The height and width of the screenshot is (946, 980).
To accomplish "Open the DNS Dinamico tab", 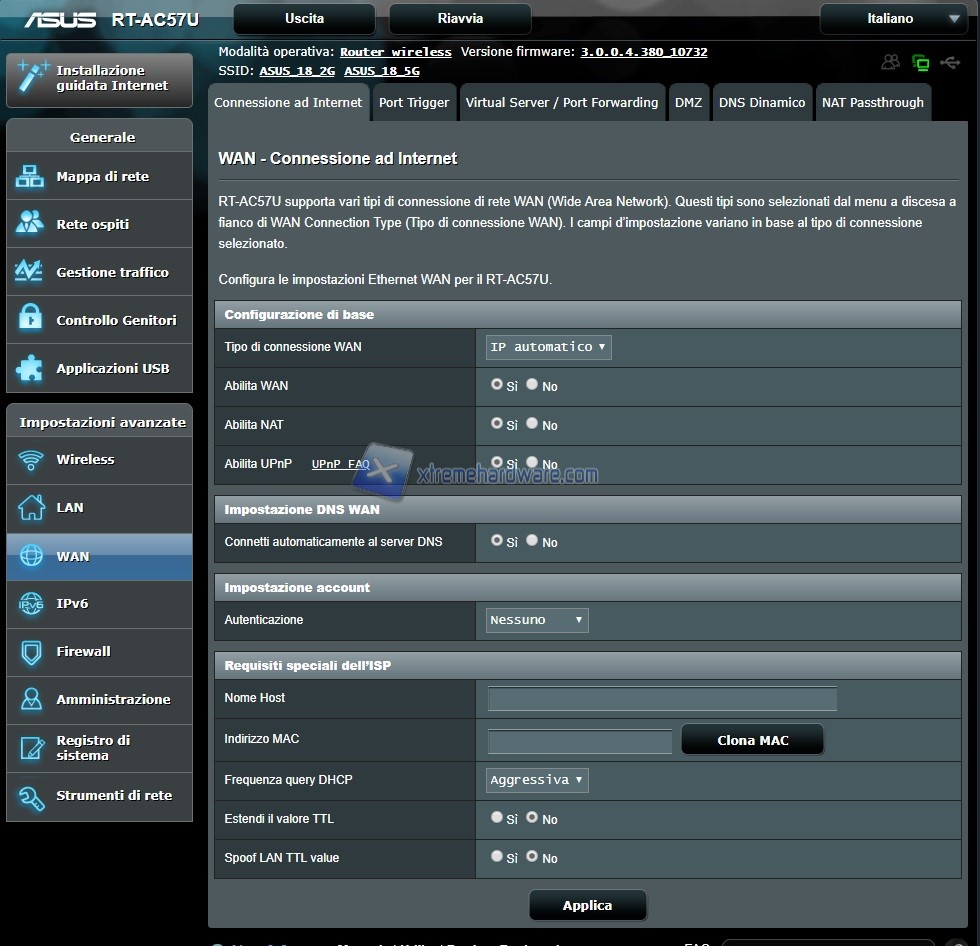I will coord(761,103).
